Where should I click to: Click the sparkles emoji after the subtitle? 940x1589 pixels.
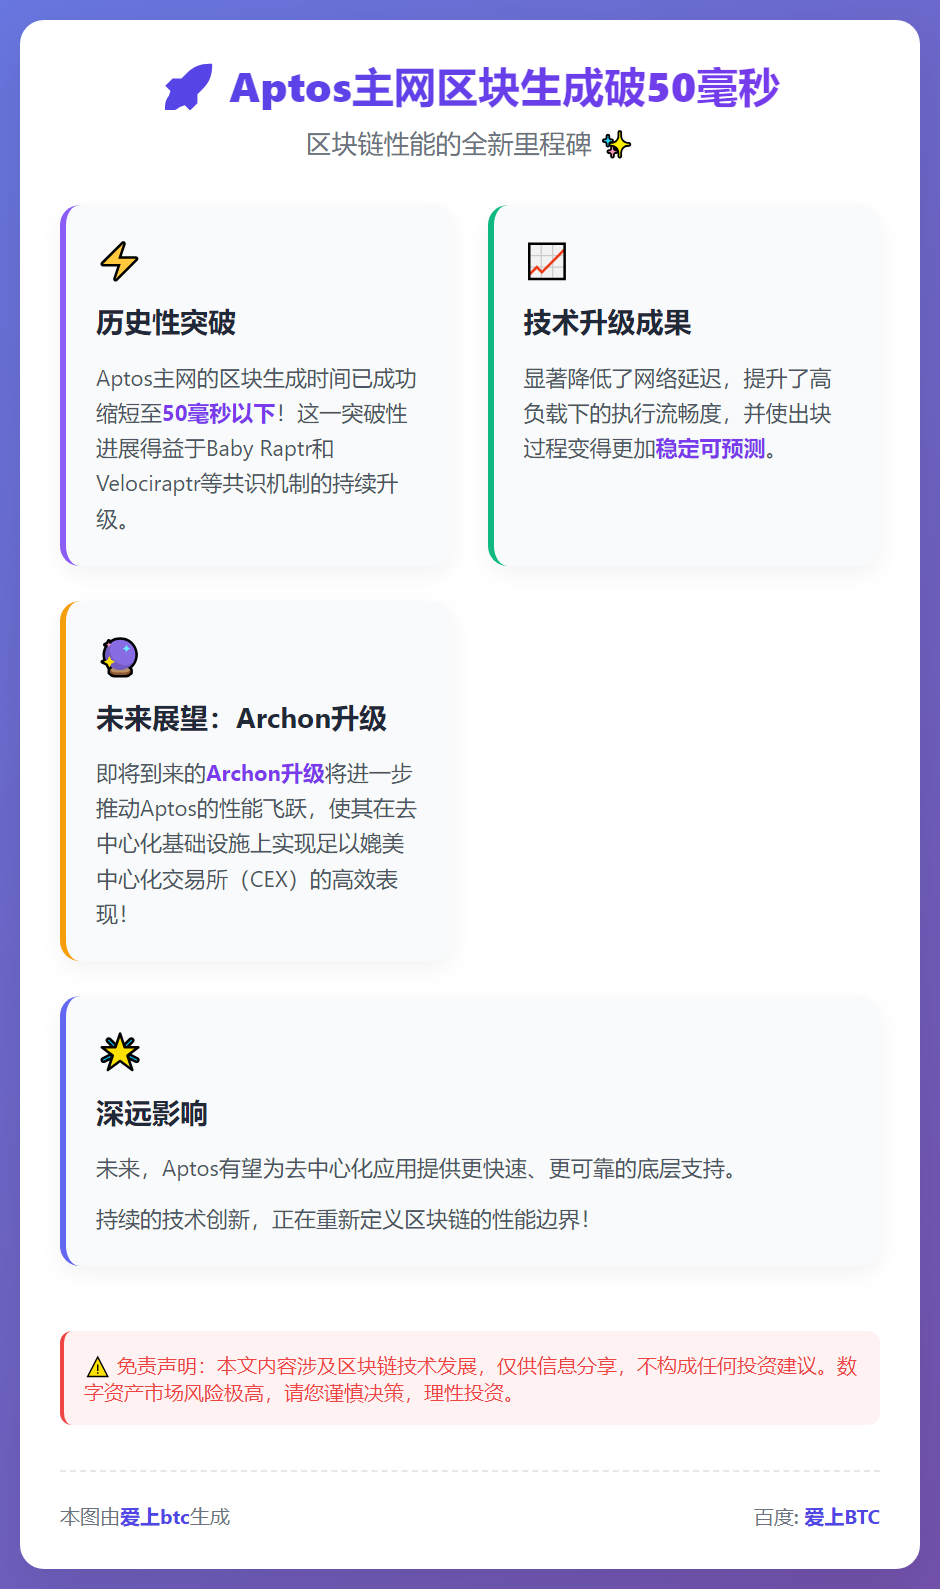[x=617, y=145]
